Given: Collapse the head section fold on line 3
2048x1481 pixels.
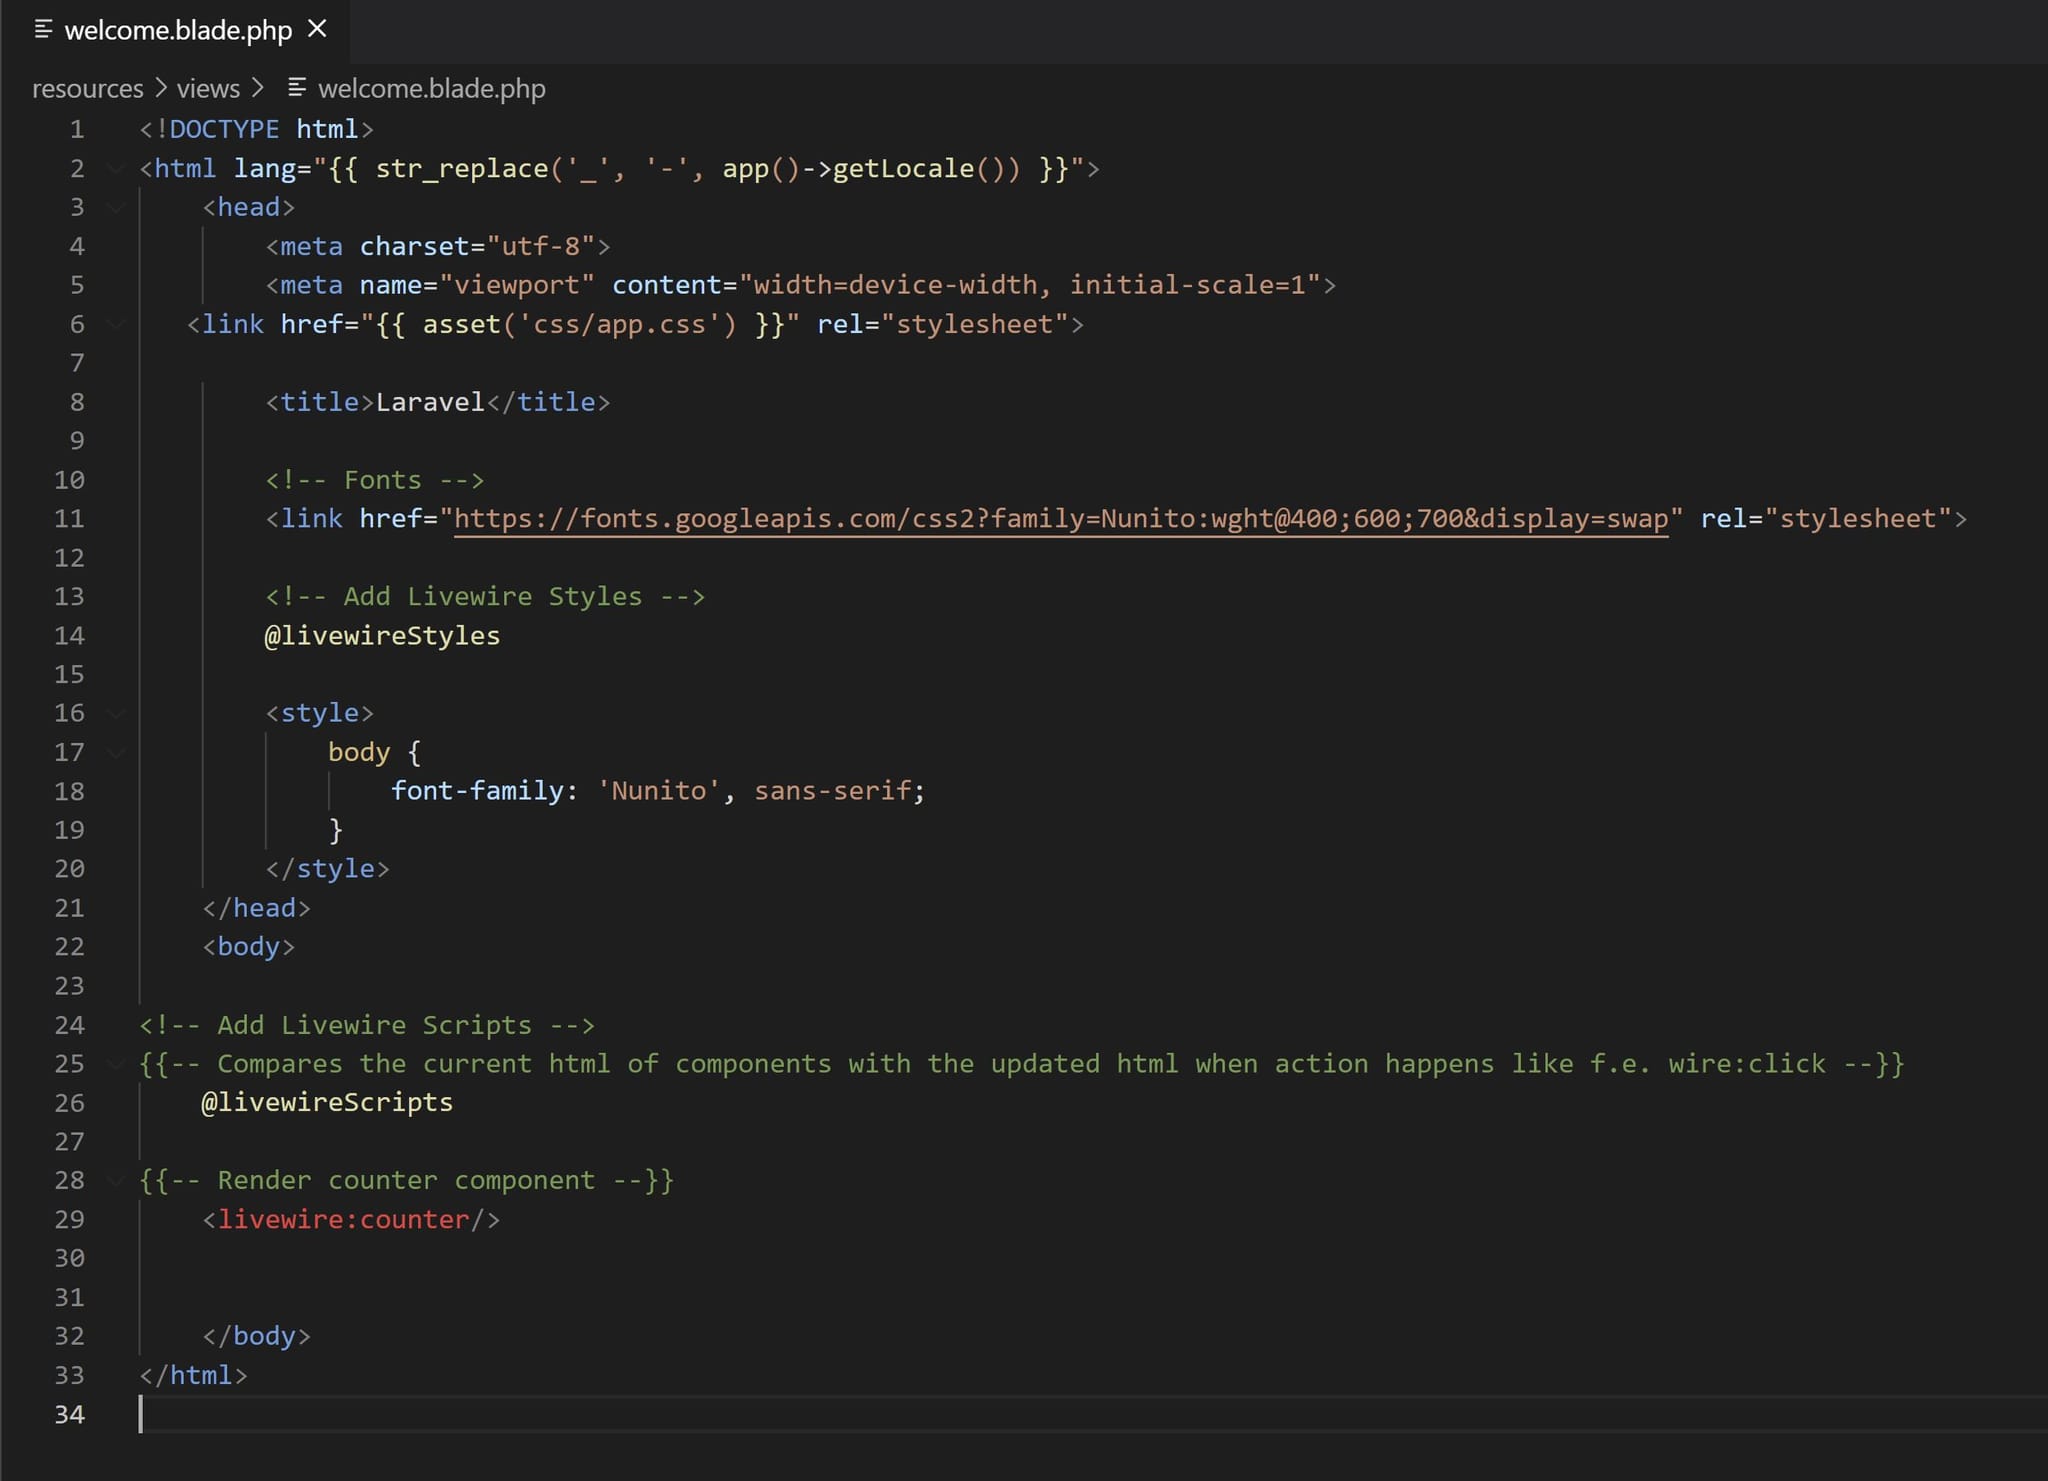Looking at the screenshot, I should (117, 207).
